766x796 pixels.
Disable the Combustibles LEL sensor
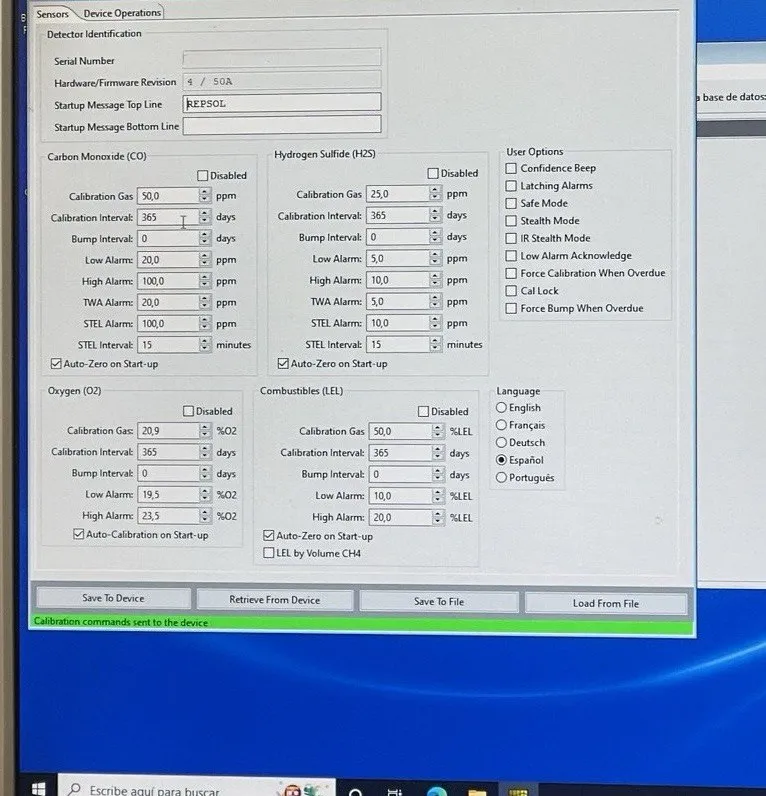point(423,411)
